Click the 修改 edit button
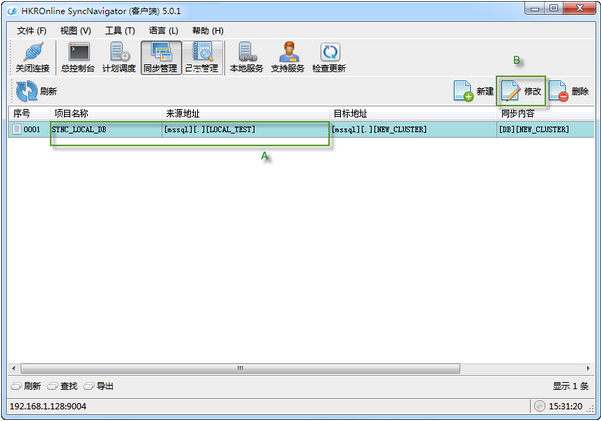601x421 pixels. point(521,91)
